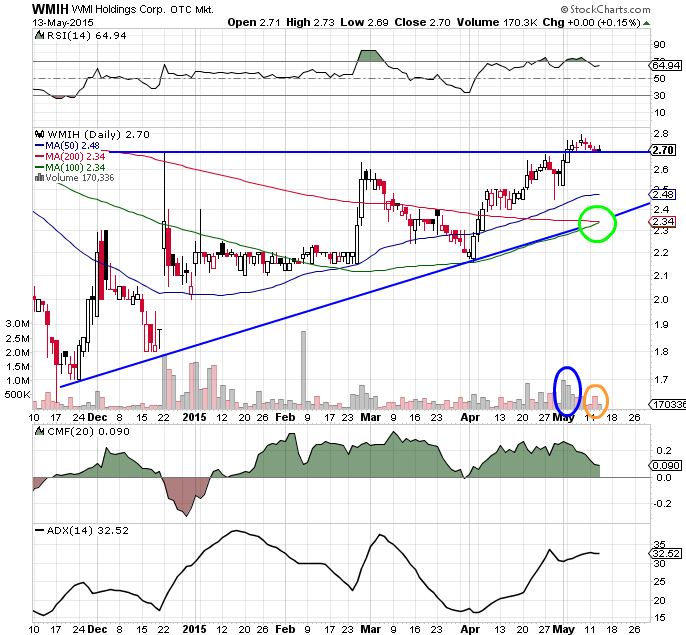
Task: Click the candlestick icon before WMIH (Daily)
Action: tap(40, 134)
